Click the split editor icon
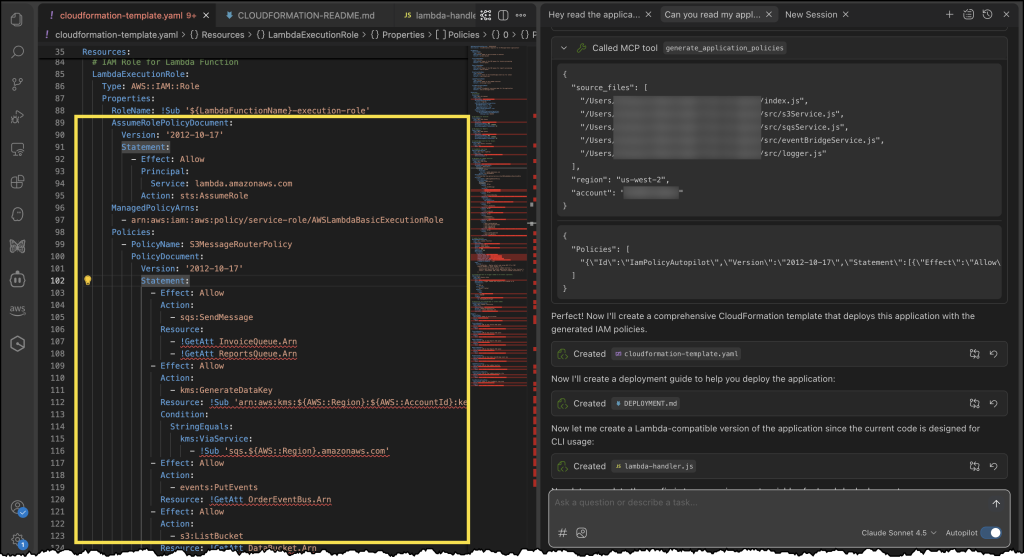The width and height of the screenshot is (1024, 557). pos(503,15)
